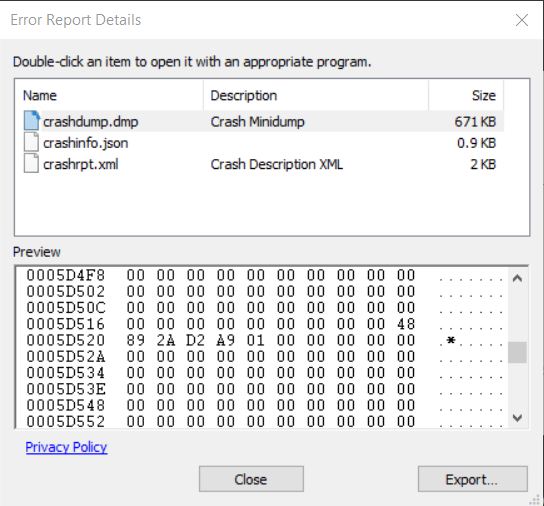The width and height of the screenshot is (544, 506).
Task: Select the crashdump.dmp file icon
Action: 32,121
